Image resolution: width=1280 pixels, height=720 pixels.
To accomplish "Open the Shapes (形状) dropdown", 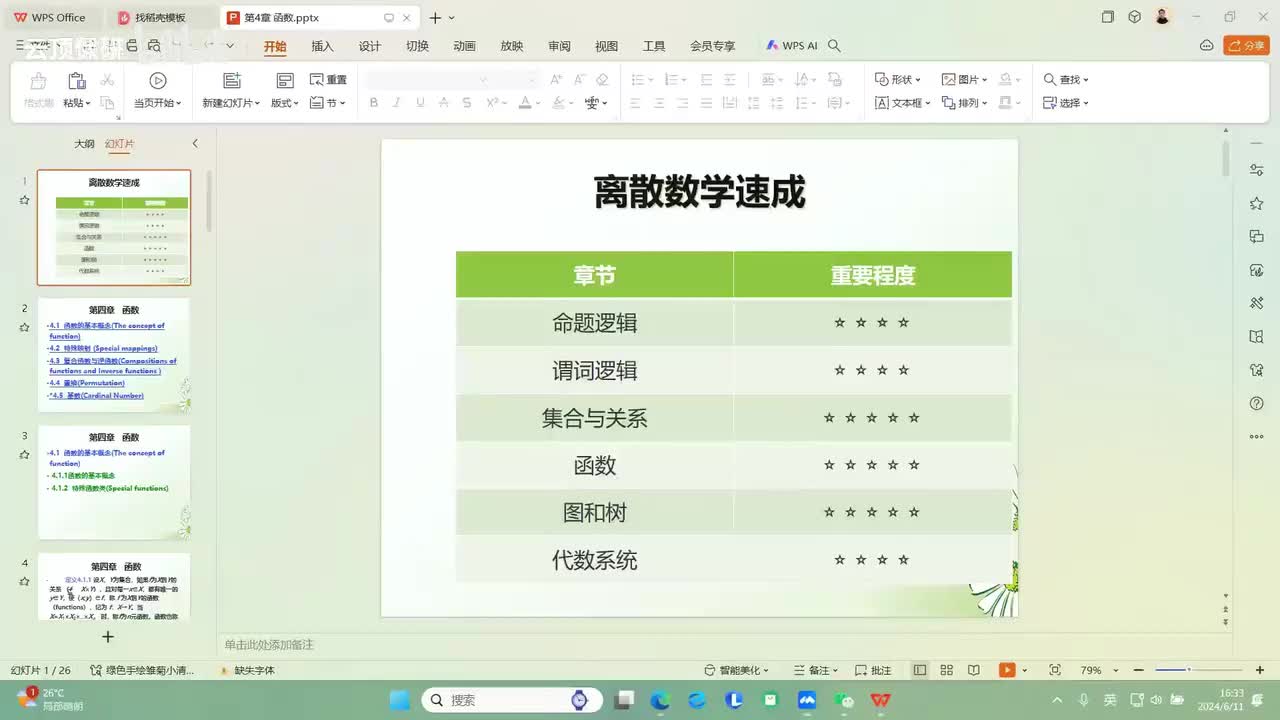I will tap(898, 80).
